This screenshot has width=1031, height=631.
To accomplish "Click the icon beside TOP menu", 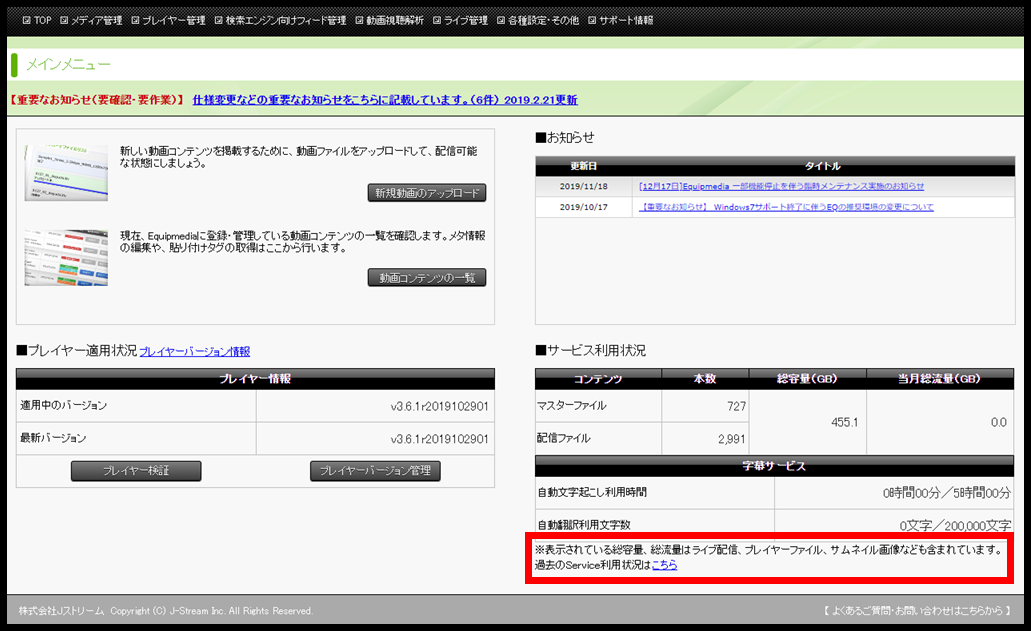I will coord(26,20).
